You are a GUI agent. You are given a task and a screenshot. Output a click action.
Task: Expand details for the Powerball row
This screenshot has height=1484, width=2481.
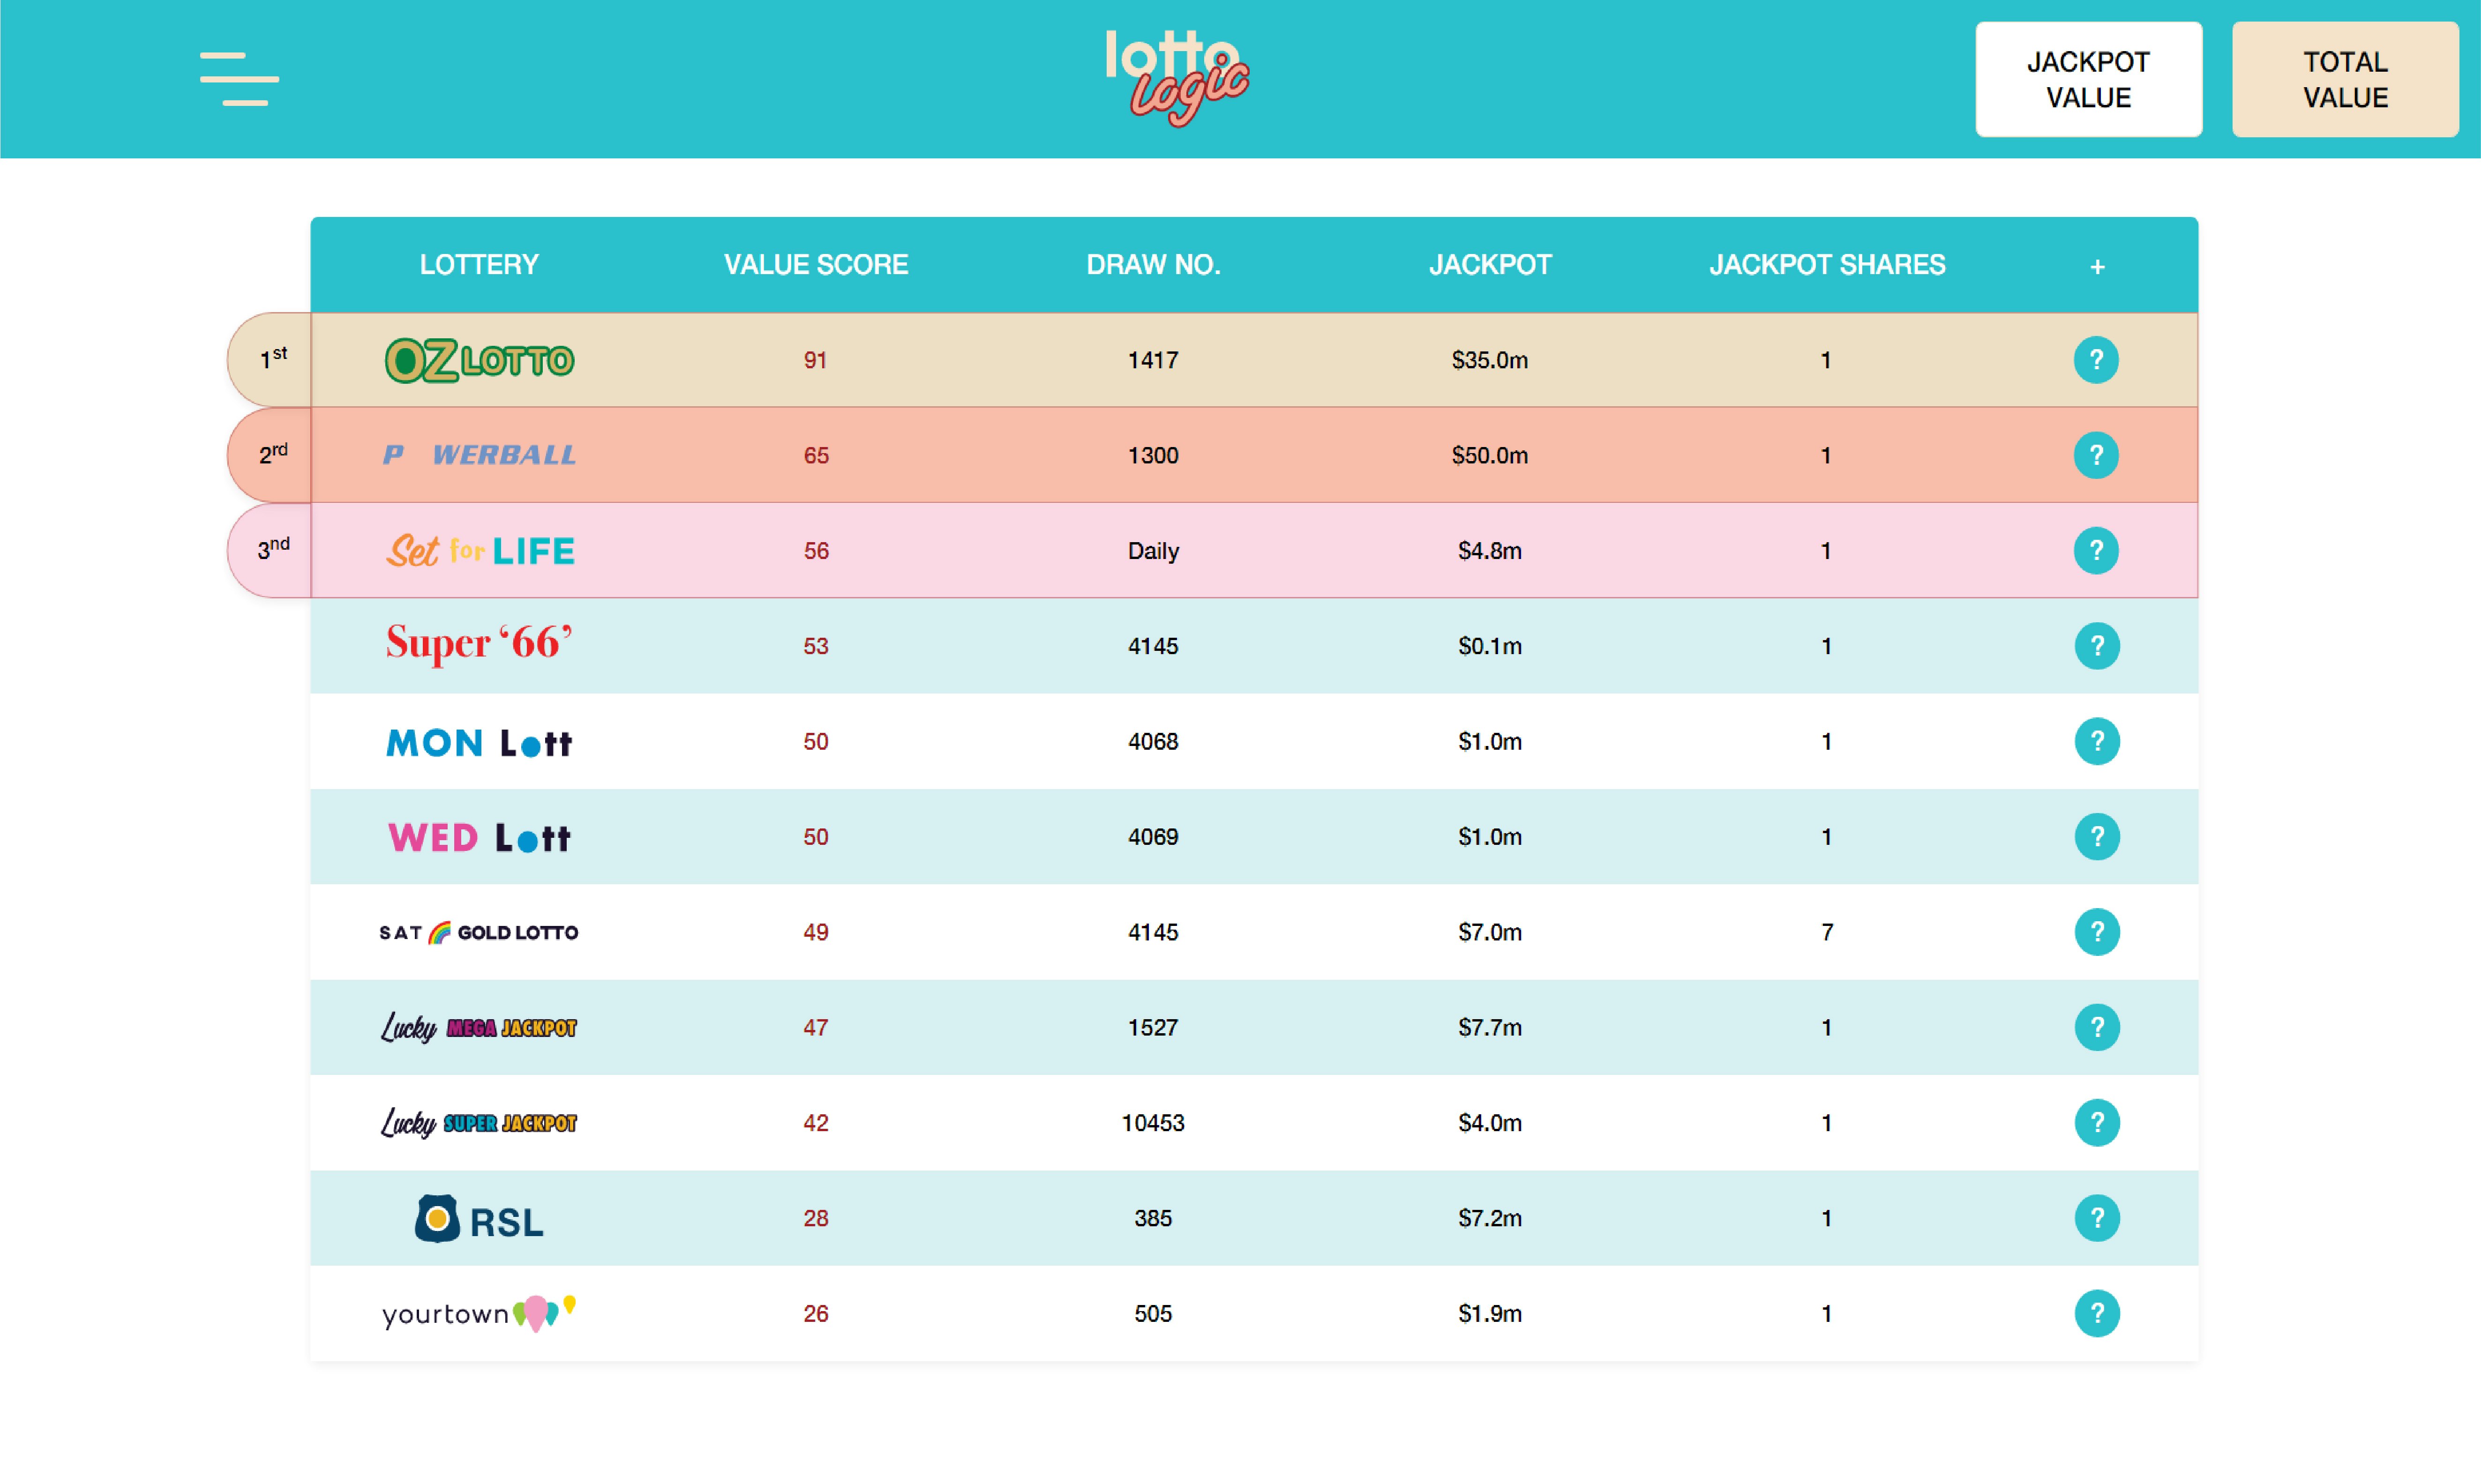(2097, 455)
